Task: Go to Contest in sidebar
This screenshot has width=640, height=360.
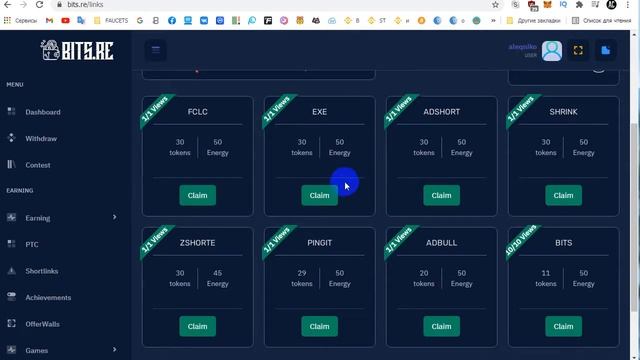Action: (x=38, y=165)
